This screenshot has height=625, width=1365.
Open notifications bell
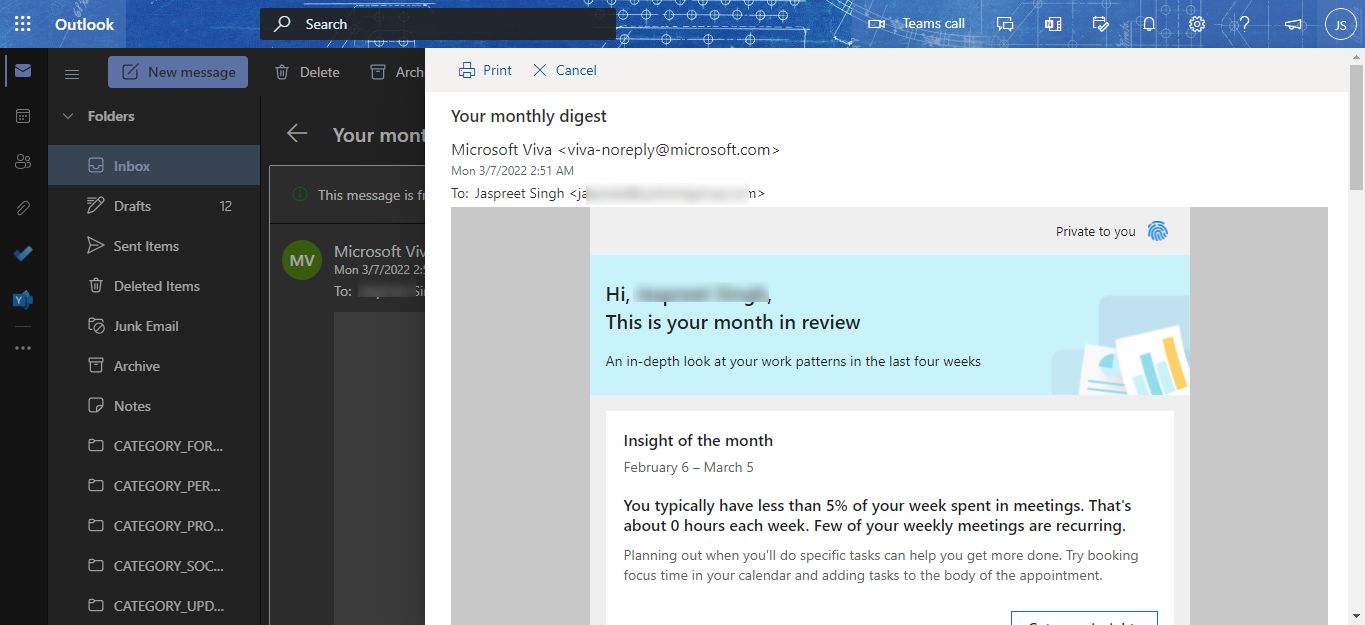(1149, 24)
